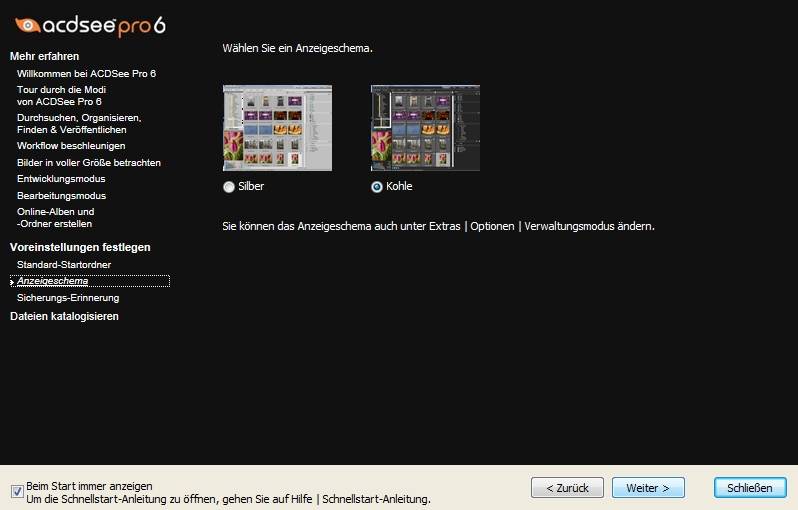Select the Silber display scheme radio button

[x=229, y=187]
